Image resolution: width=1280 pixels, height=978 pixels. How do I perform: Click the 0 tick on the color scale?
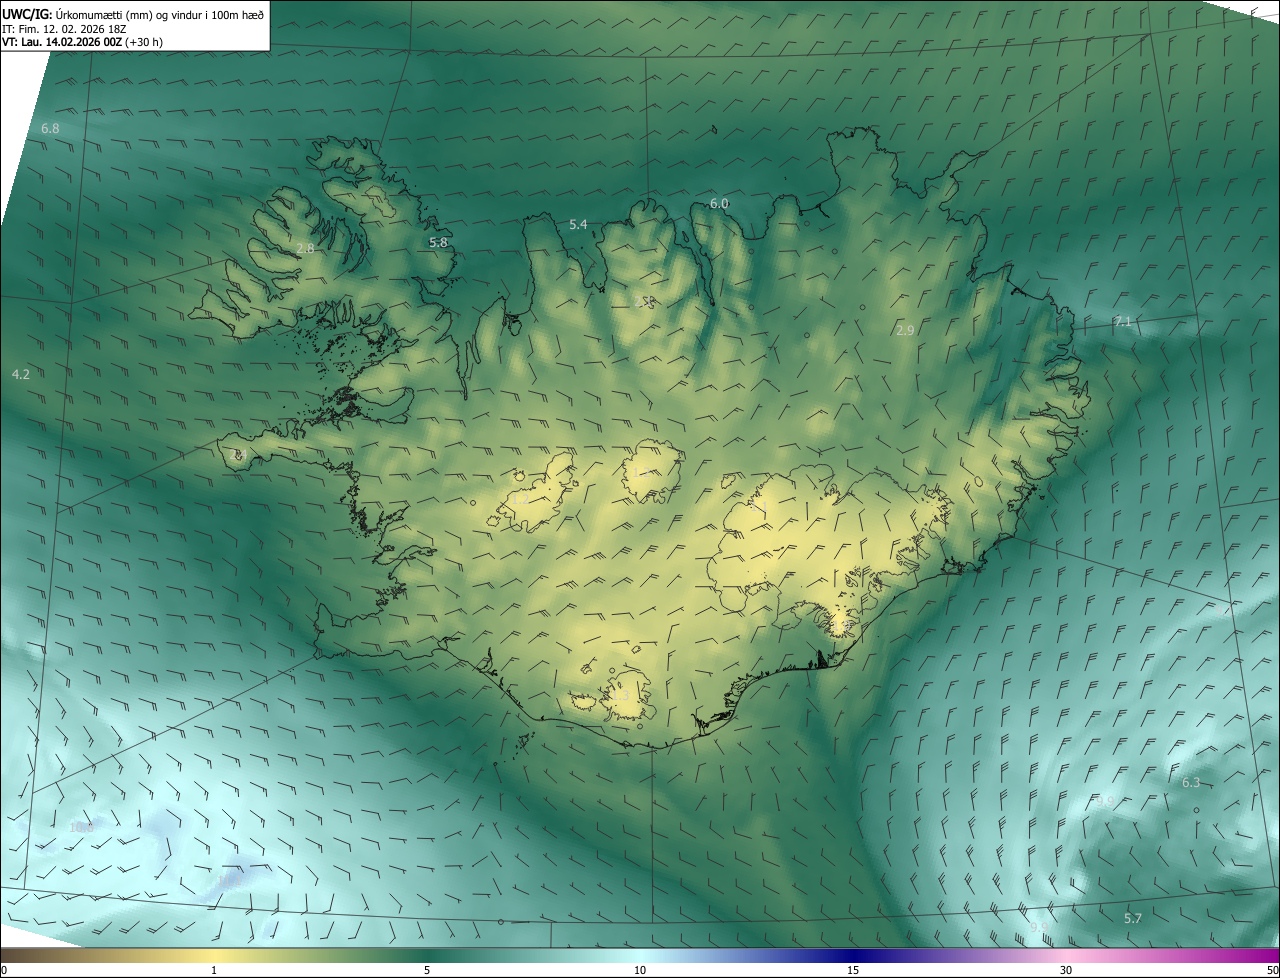(4, 970)
